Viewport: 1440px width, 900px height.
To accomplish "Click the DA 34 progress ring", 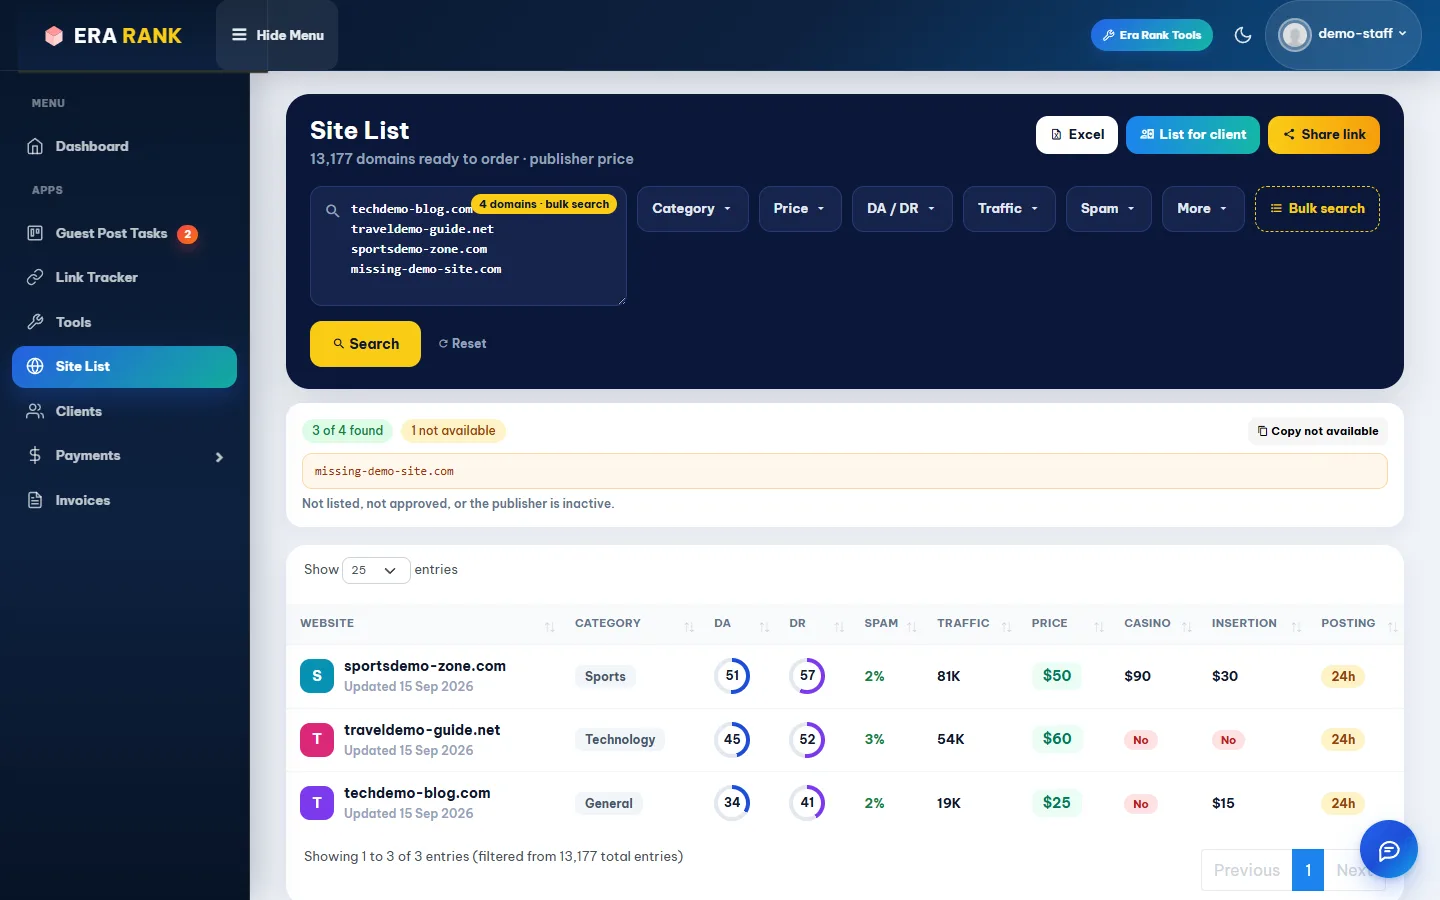I will point(732,803).
